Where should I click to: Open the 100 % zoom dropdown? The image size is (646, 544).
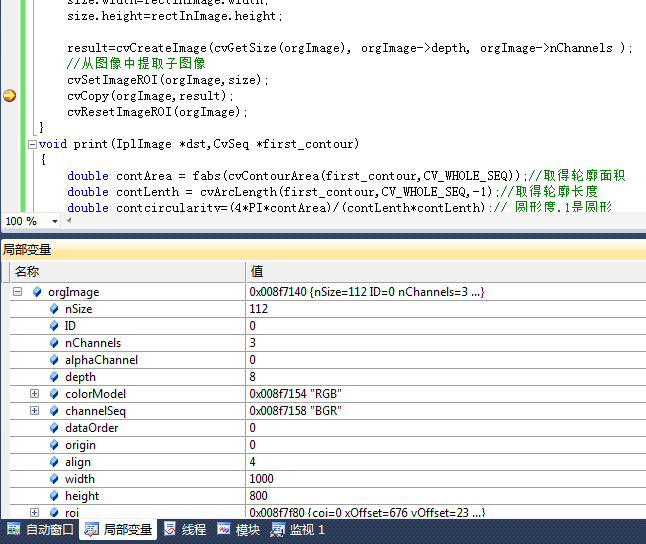55,221
